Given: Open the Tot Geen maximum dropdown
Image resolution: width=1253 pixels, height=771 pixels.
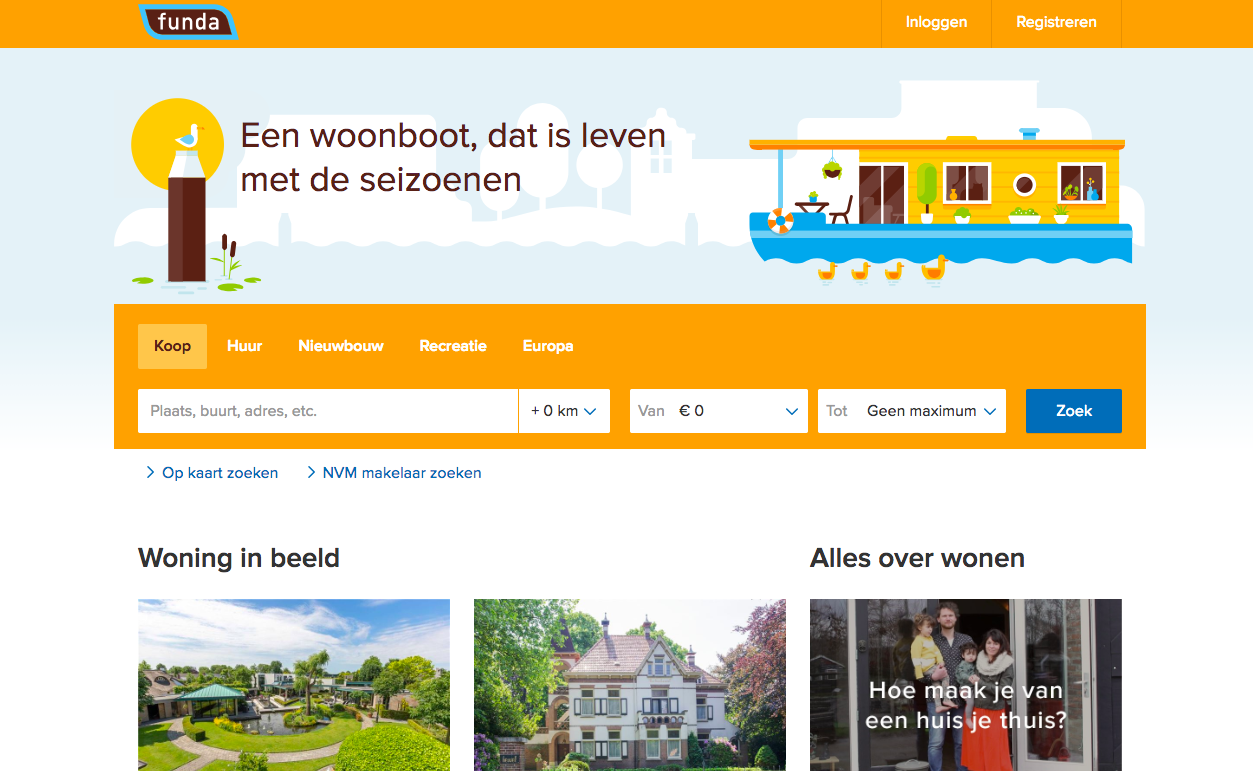Looking at the screenshot, I should pyautogui.click(x=912, y=411).
